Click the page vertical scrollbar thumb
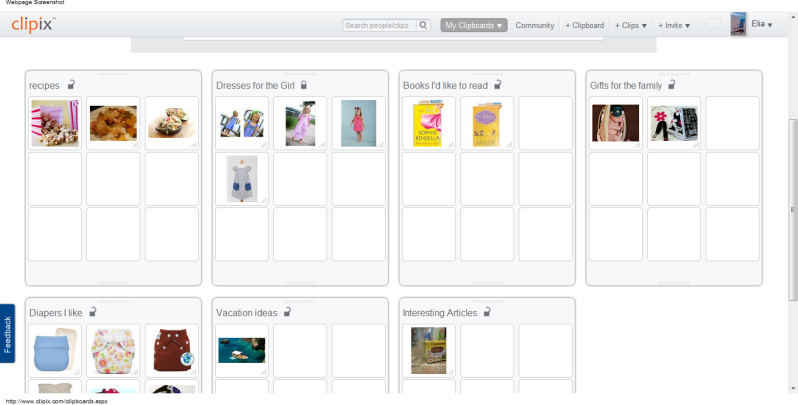Viewport: 798px width, 405px height. (793, 210)
